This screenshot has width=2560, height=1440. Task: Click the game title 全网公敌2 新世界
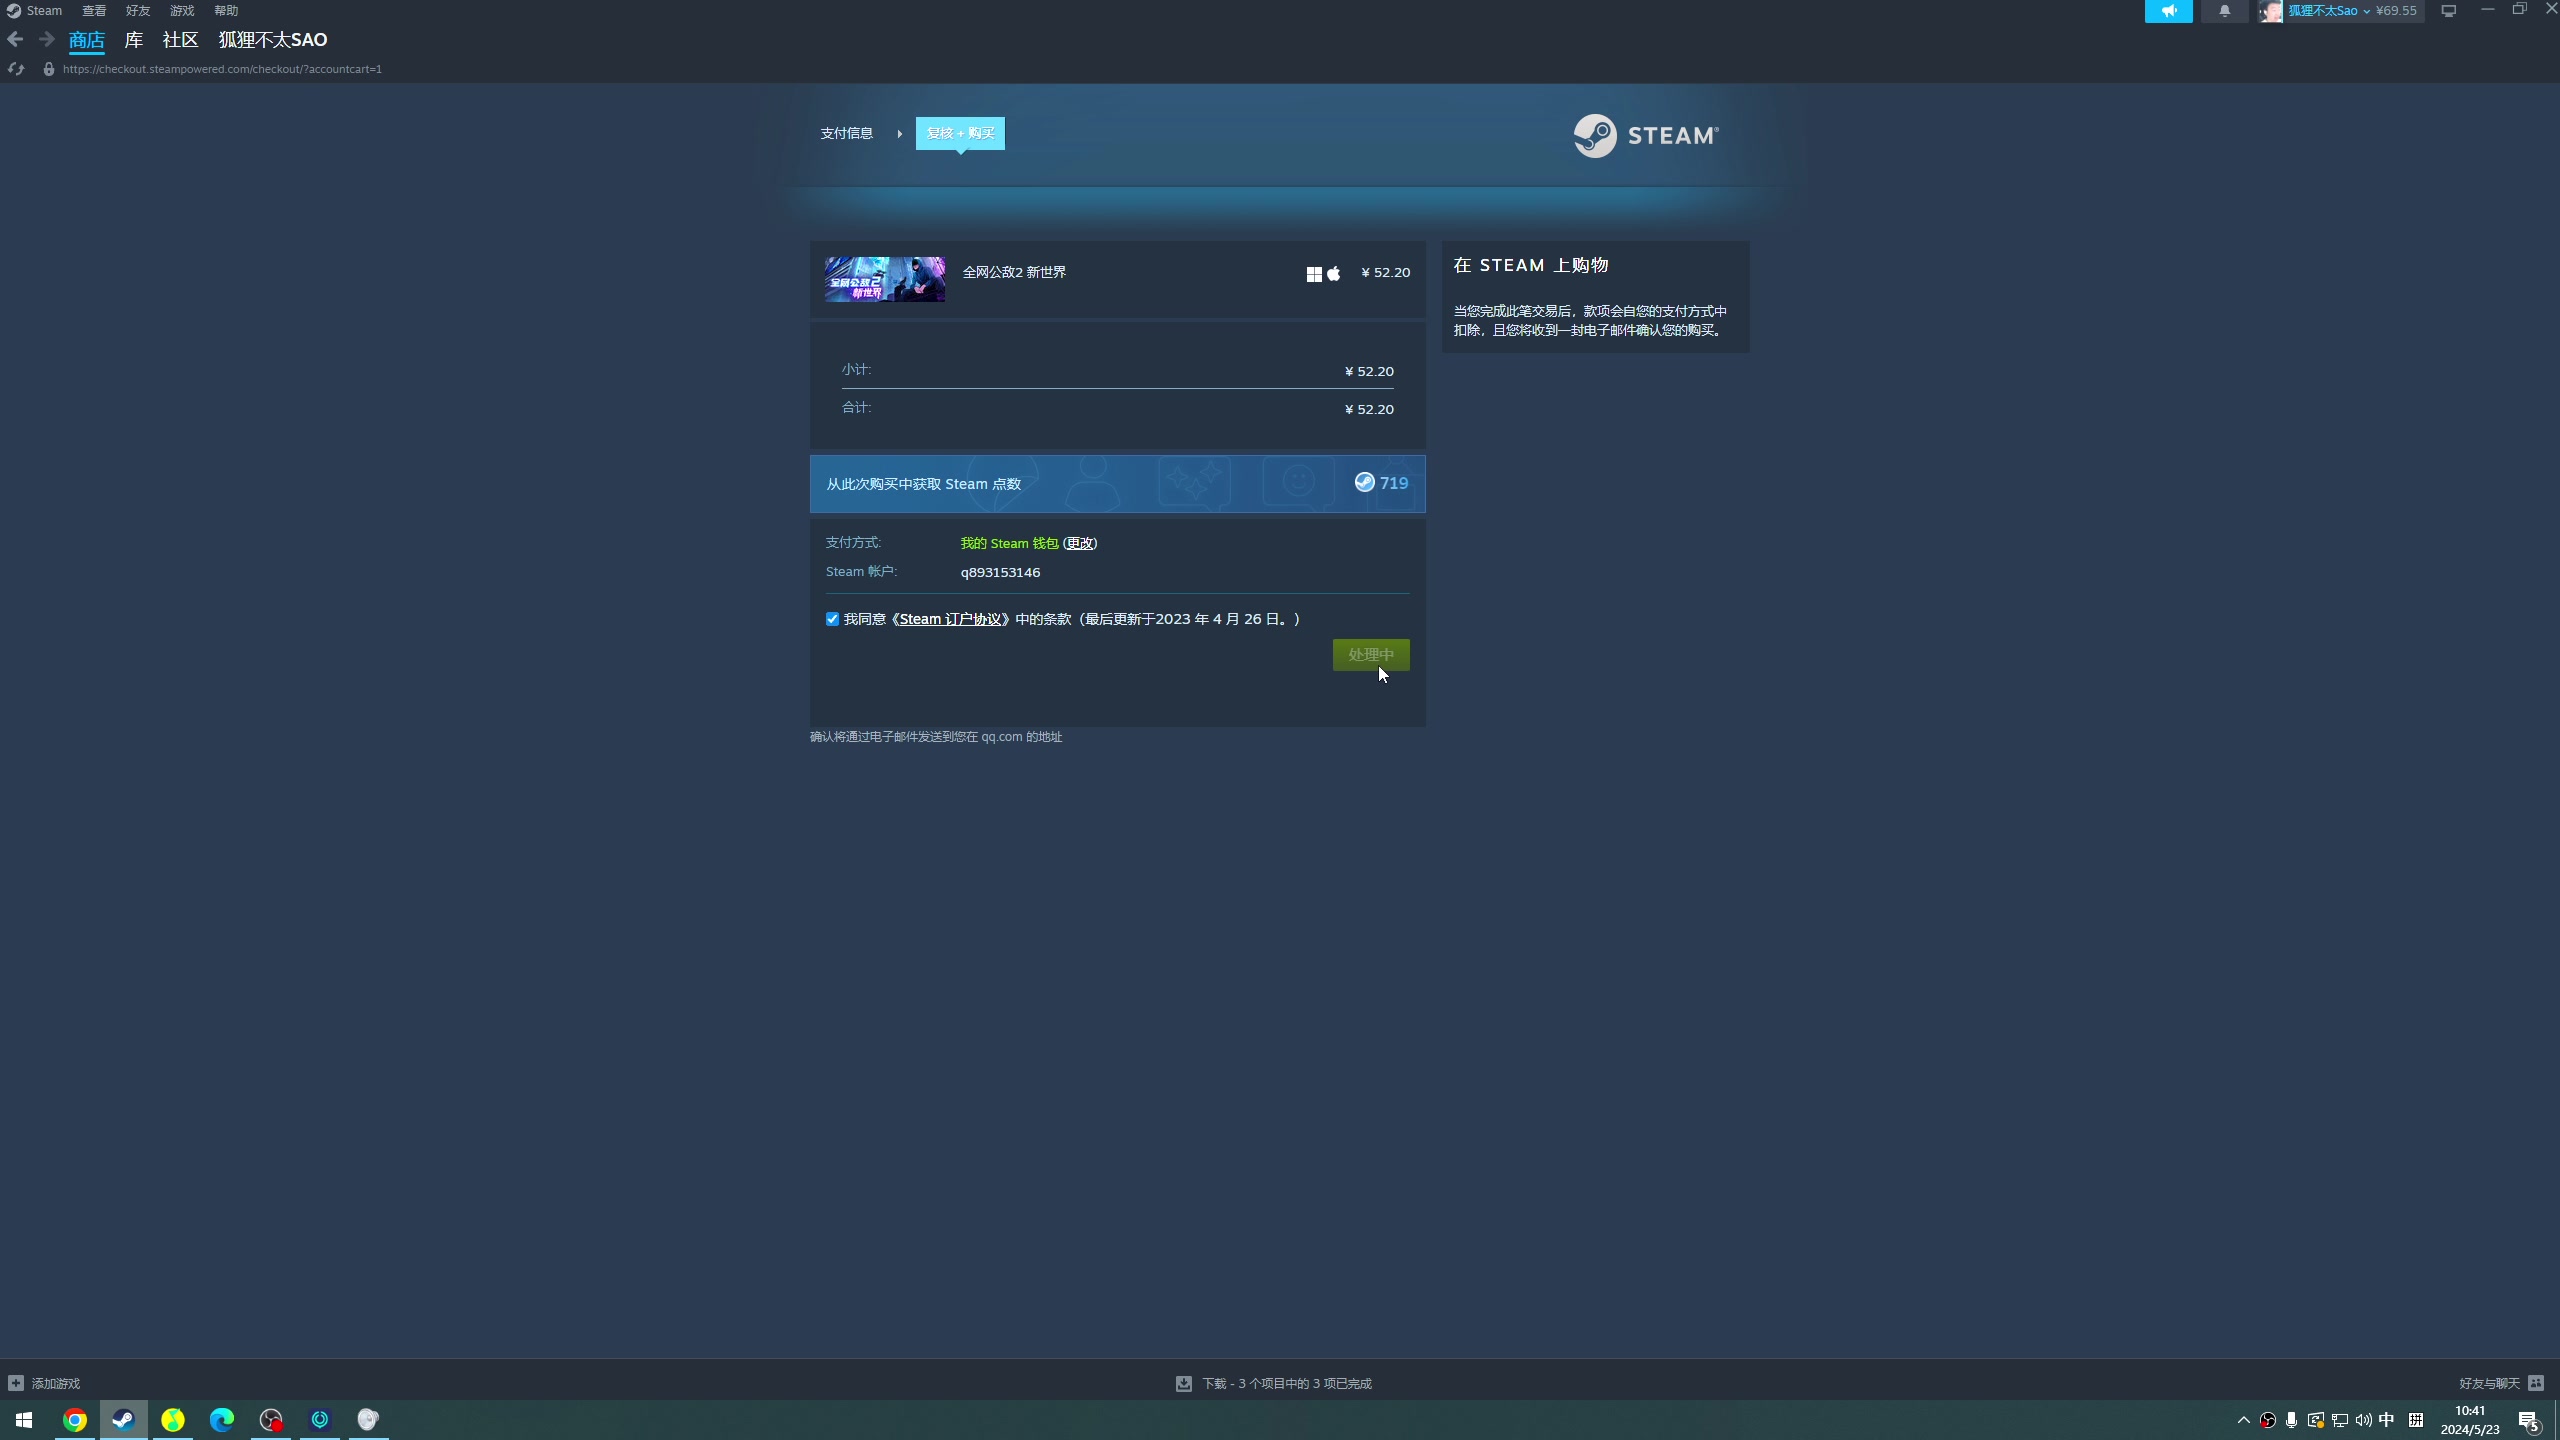(x=1014, y=272)
